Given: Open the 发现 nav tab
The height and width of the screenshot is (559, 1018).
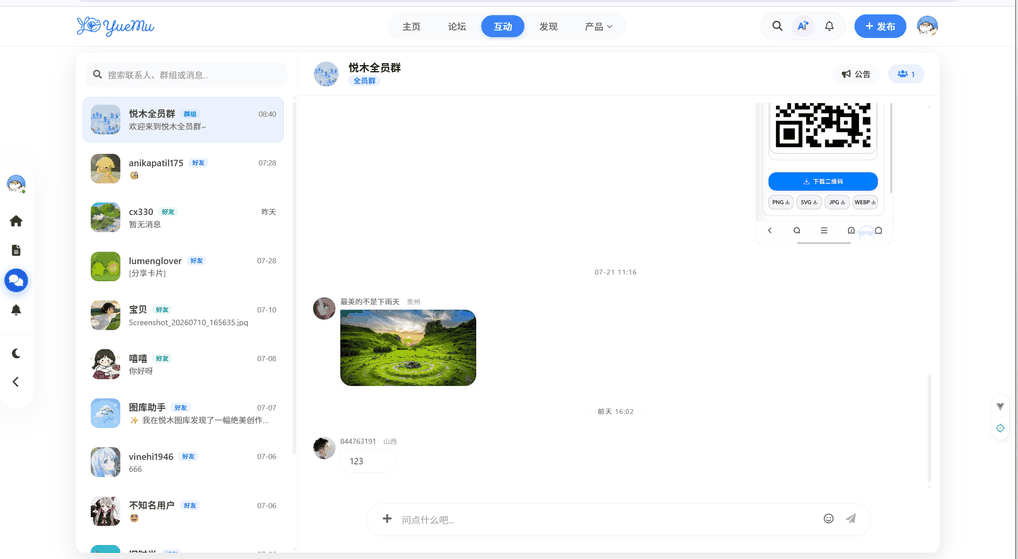Looking at the screenshot, I should coord(549,26).
